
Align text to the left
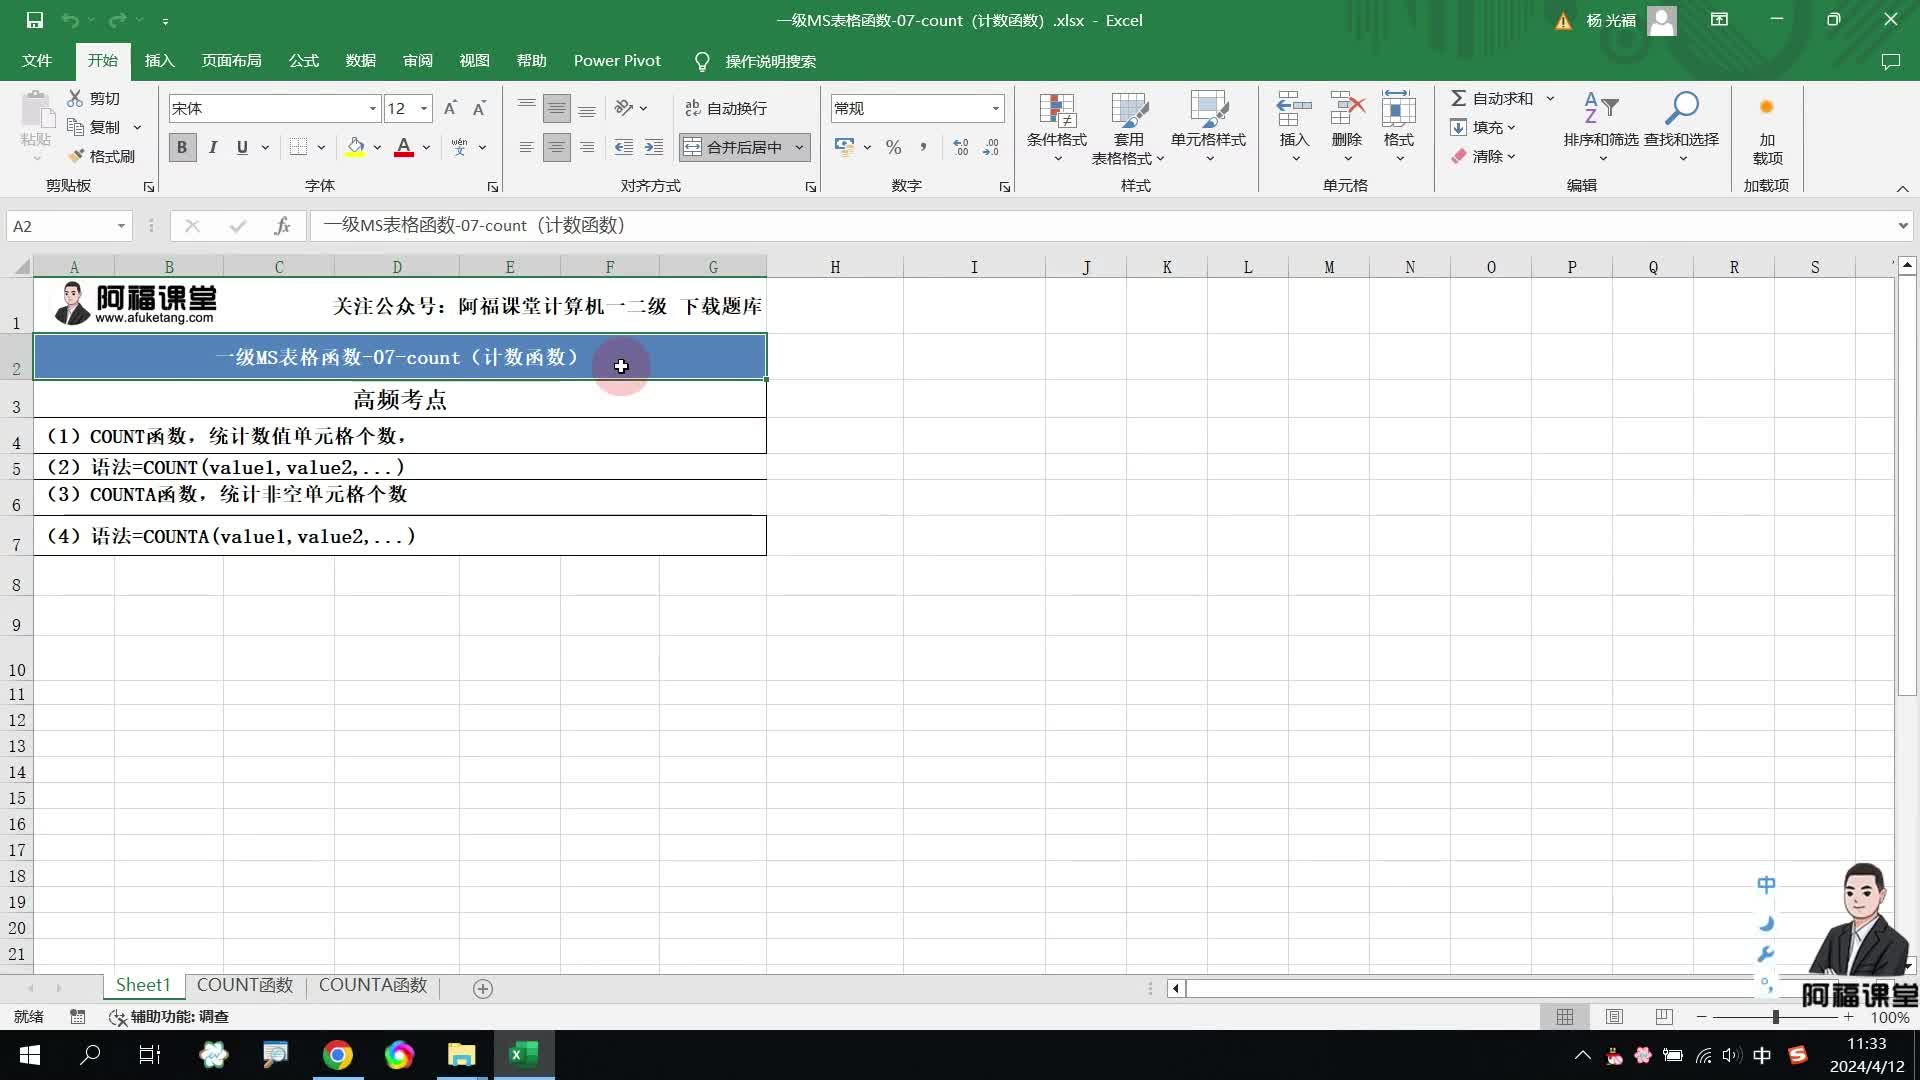[x=527, y=147]
